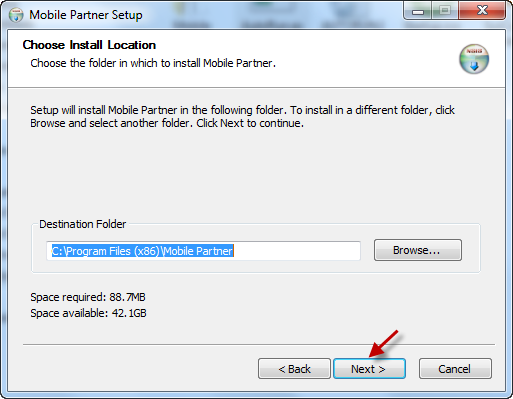The width and height of the screenshot is (513, 399).
Task: Click the Destination Folder group label
Action: (83, 224)
